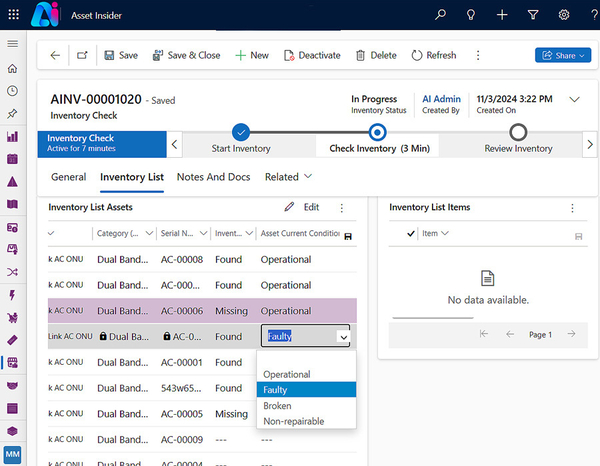Open record in new window icon
This screenshot has width=600, height=466.
click(82, 55)
